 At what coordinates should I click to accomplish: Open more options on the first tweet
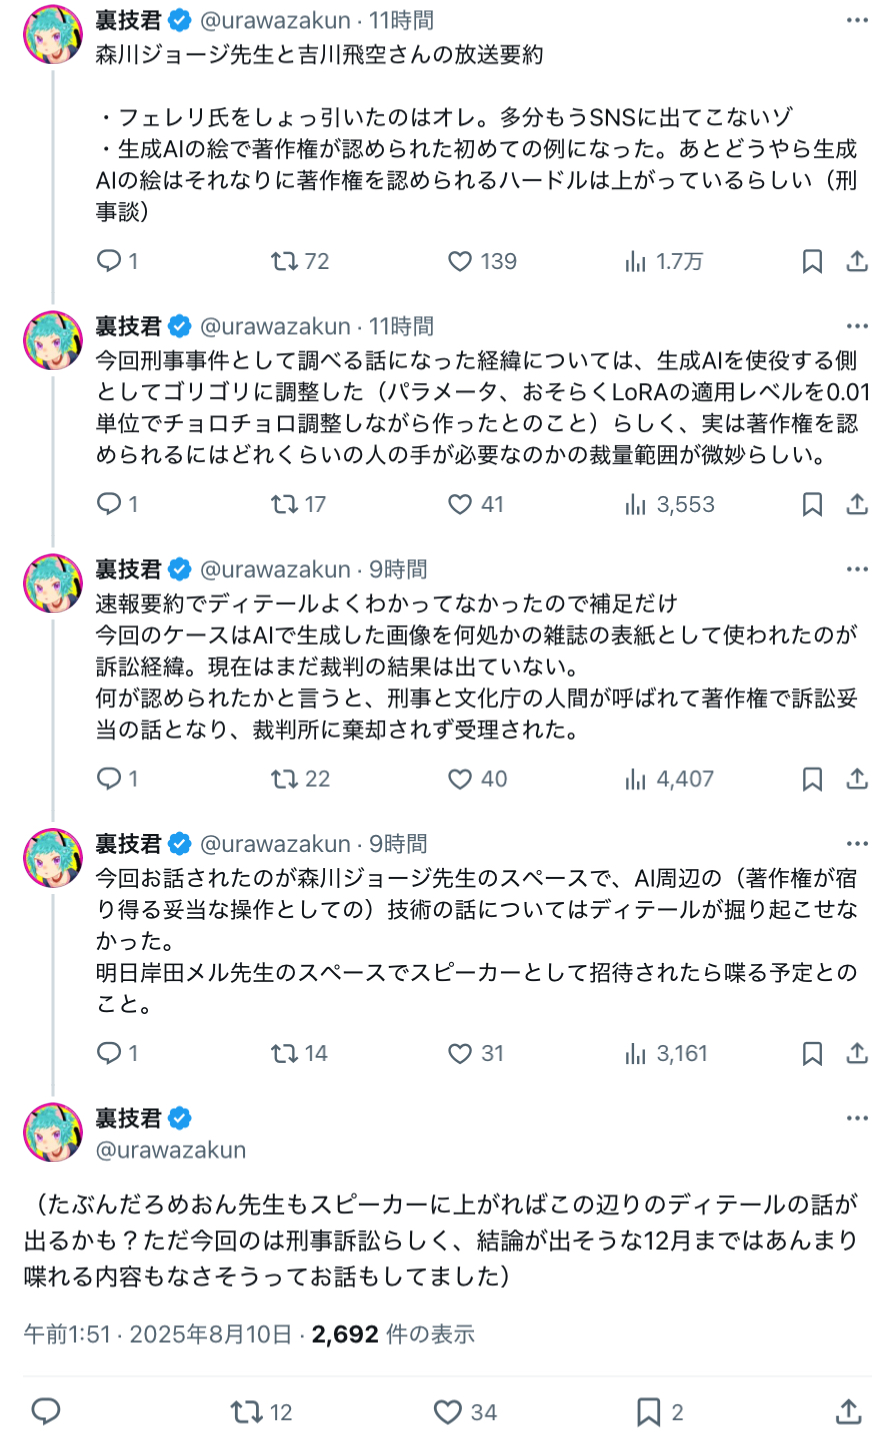[x=857, y=20]
